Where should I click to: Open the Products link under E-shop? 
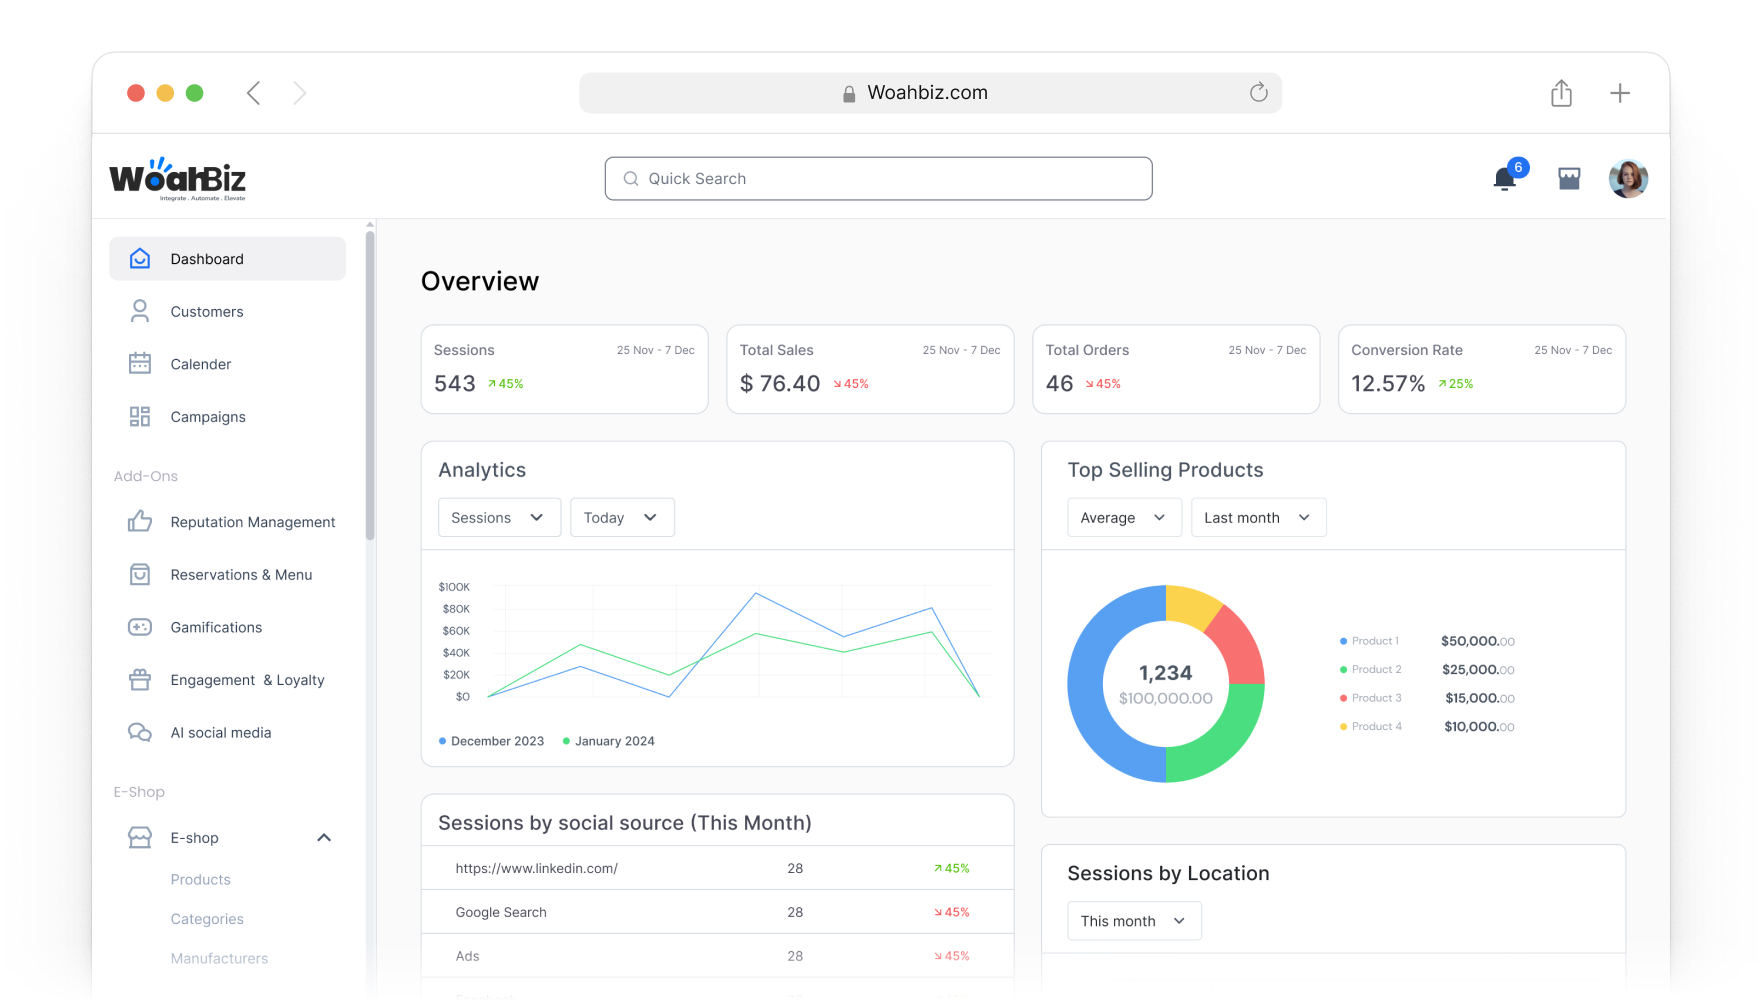(x=201, y=880)
